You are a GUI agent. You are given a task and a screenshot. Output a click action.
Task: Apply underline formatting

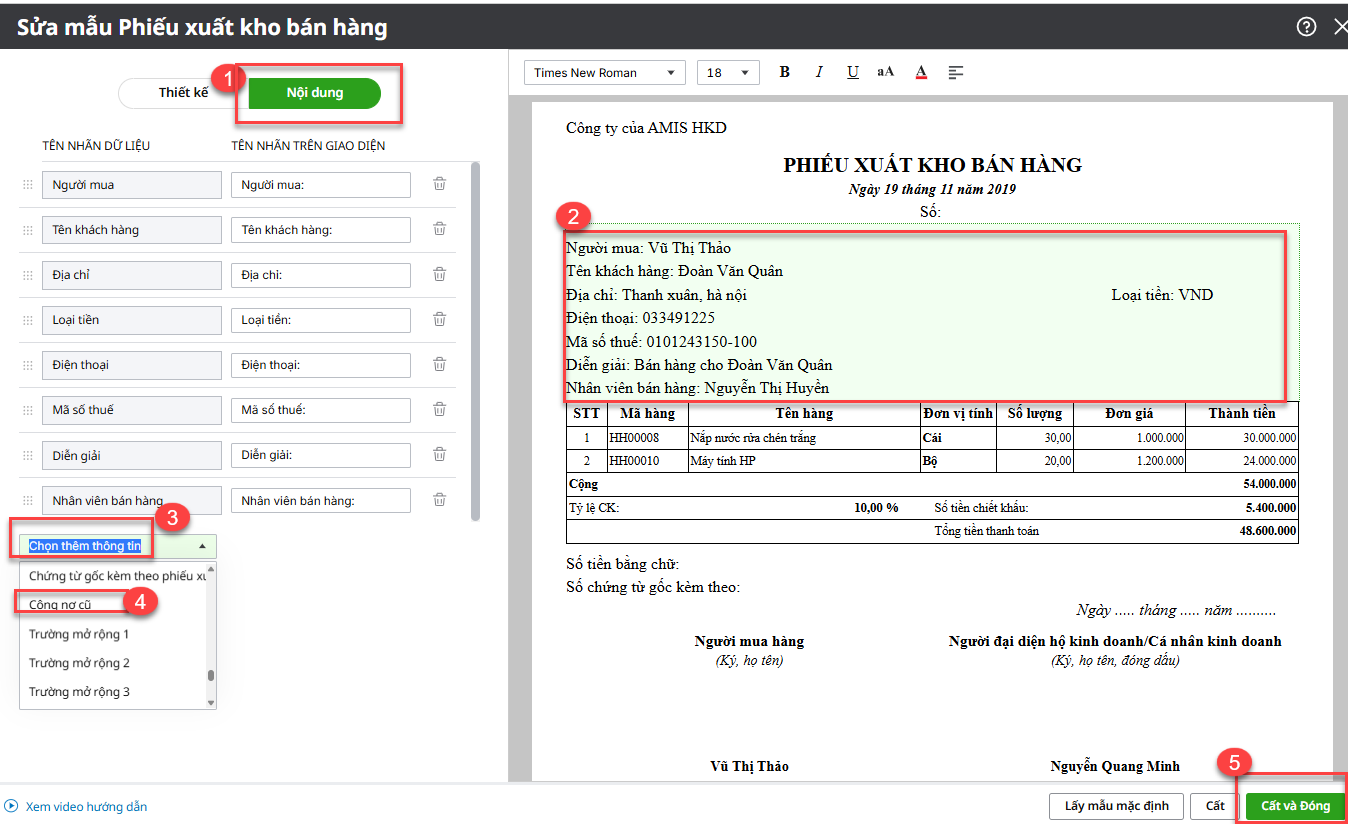pos(853,72)
